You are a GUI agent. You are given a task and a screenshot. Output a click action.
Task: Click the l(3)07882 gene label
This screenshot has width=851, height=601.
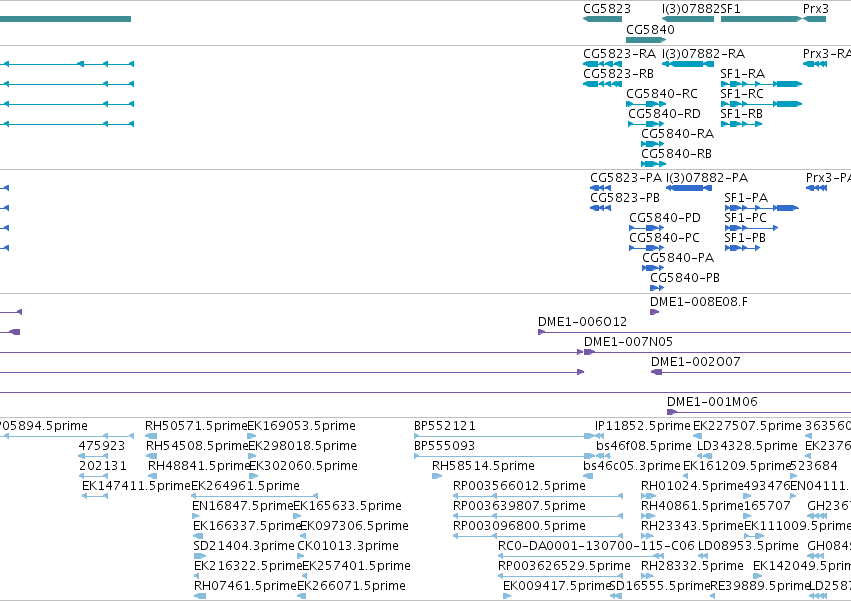point(691,9)
